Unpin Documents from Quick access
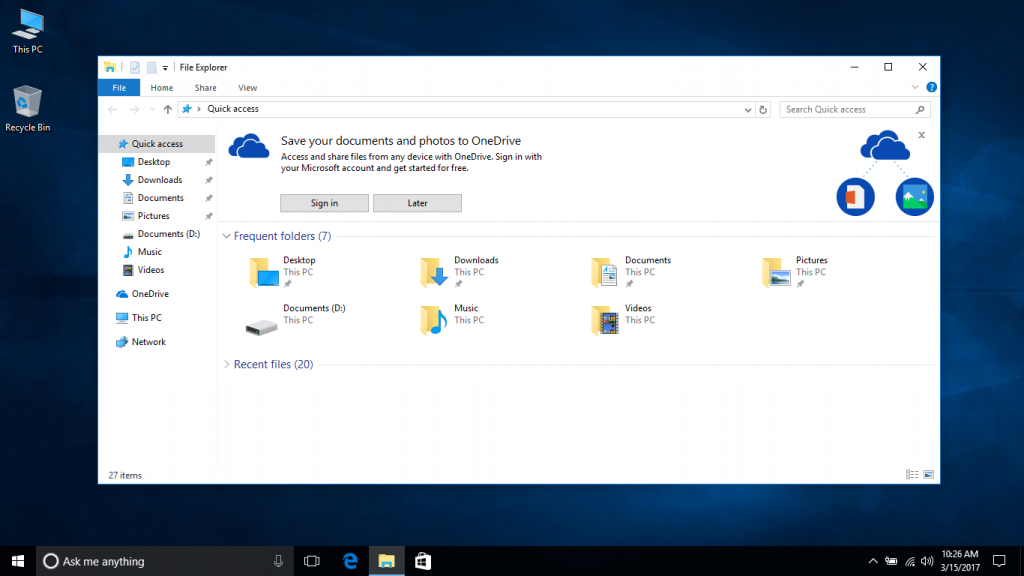Image resolution: width=1024 pixels, height=576 pixels. pos(208,197)
